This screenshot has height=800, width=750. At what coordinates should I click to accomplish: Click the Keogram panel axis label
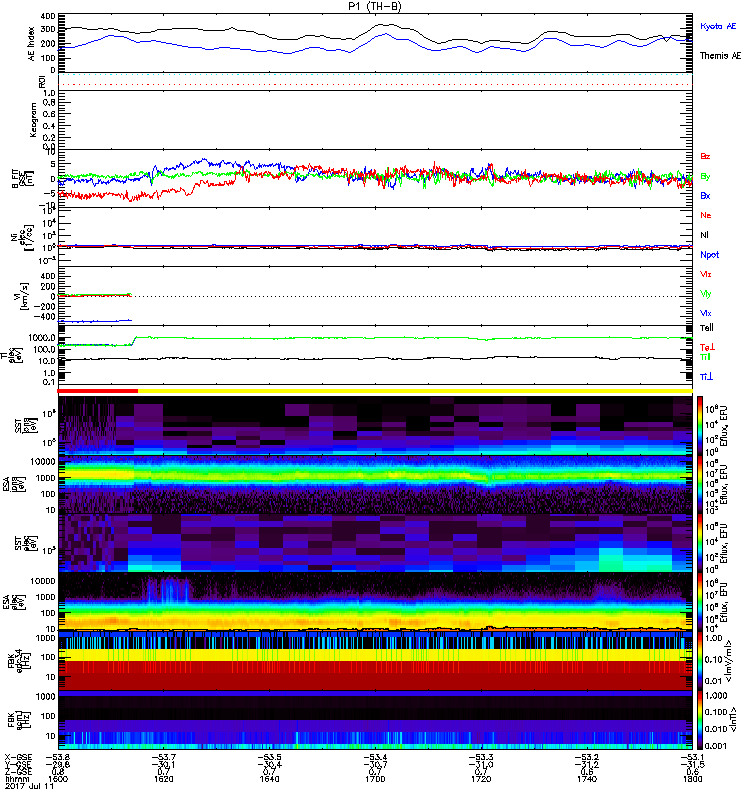tap(33, 120)
